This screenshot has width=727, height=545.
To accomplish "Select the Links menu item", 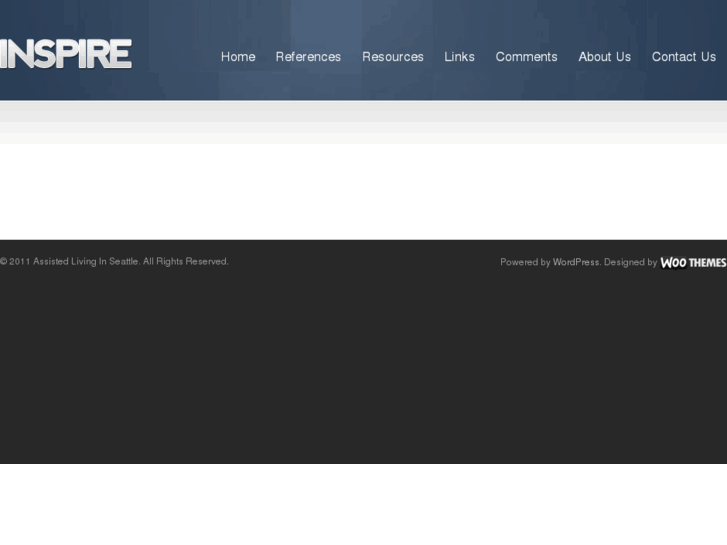I will coord(459,57).
